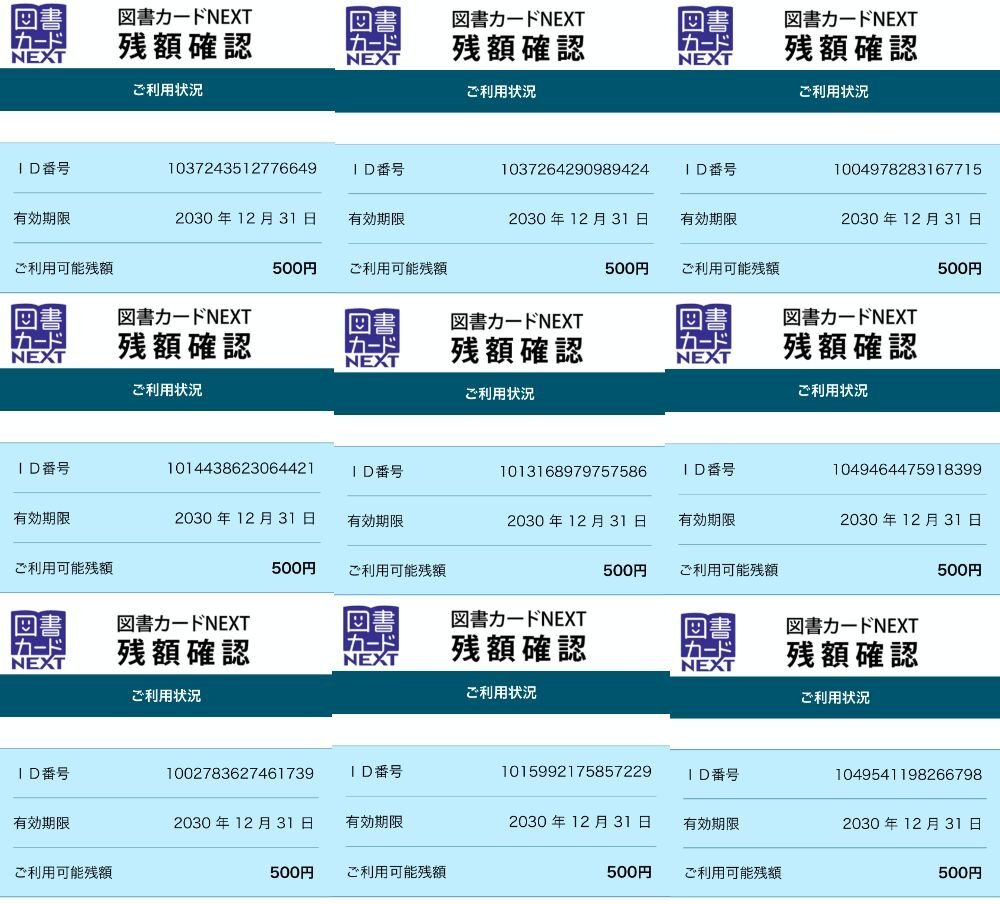Click the 500円 balance under ID 1049541198266798
The image size is (1000, 904).
pyautogui.click(x=960, y=873)
